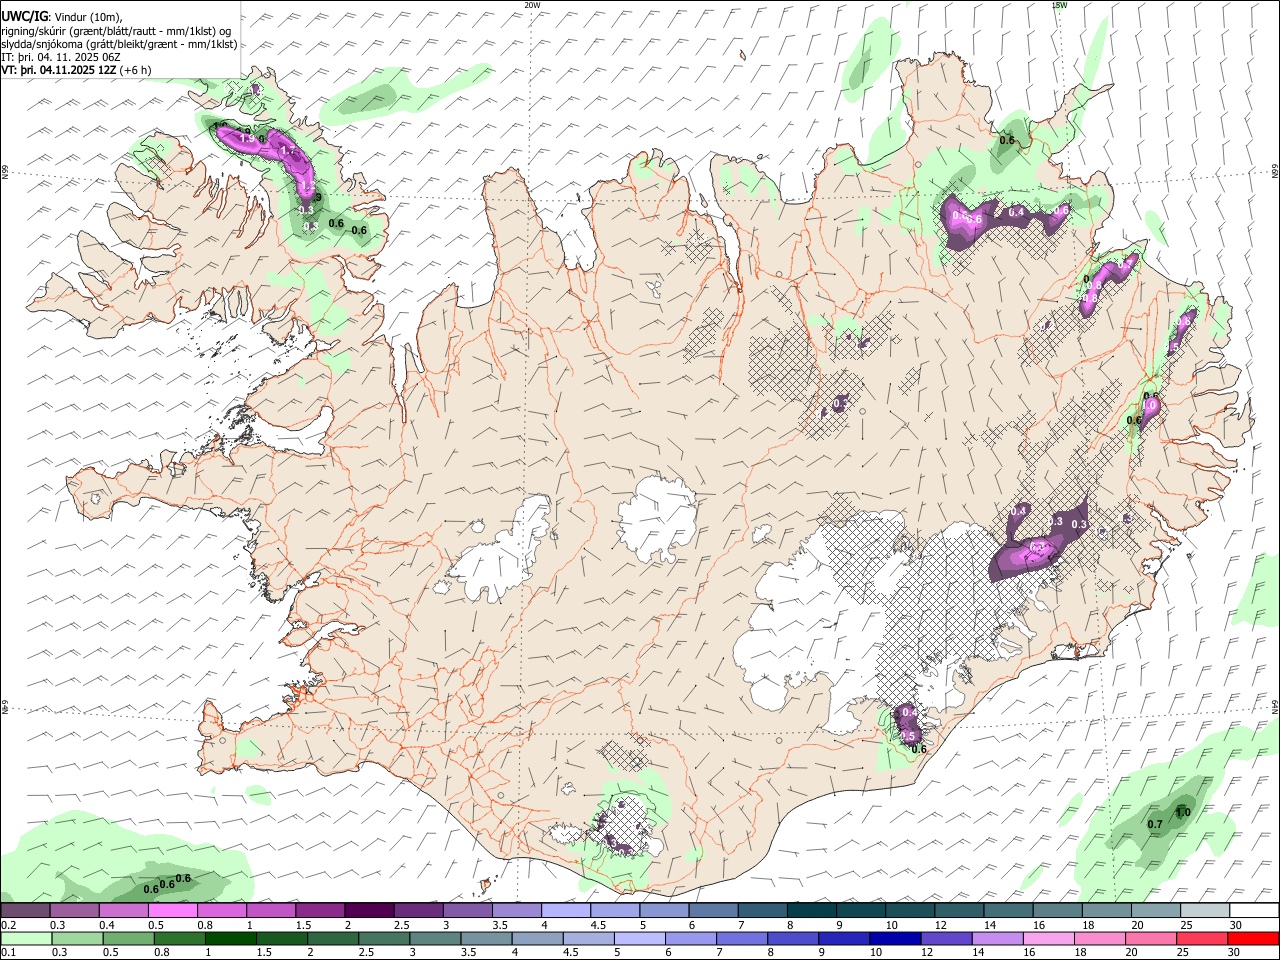This screenshot has width=1280, height=960.
Task: Click the 0.7 precipitation value offshore southeast
Action: coord(1155,824)
